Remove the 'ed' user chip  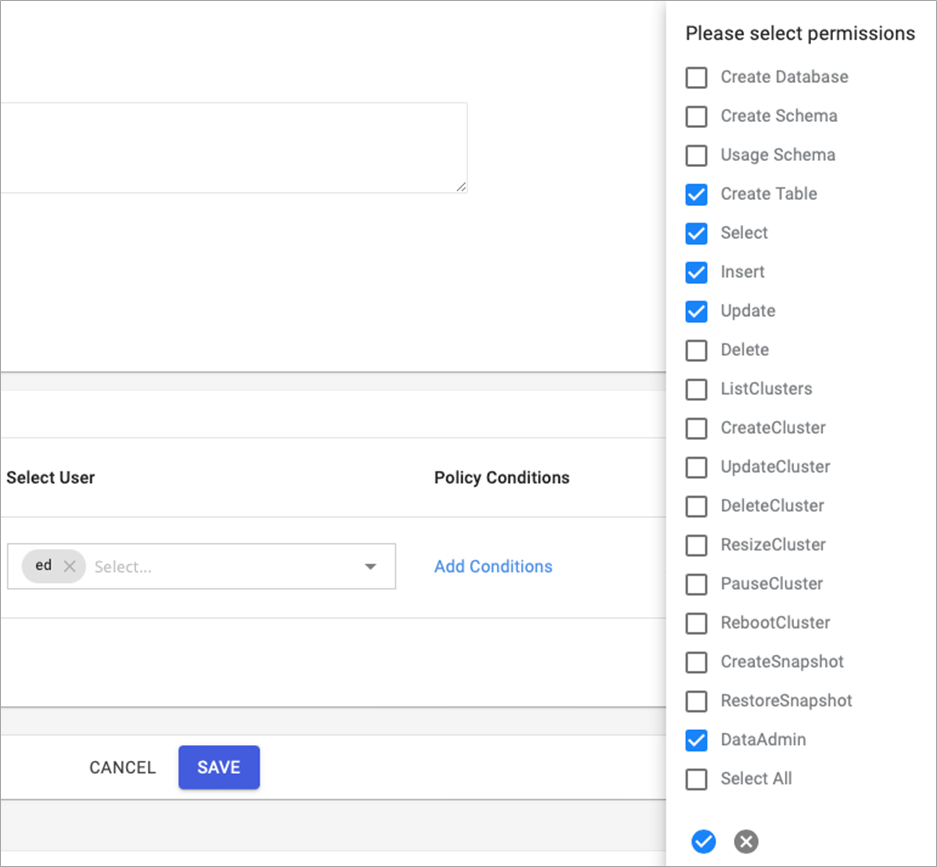click(x=69, y=566)
